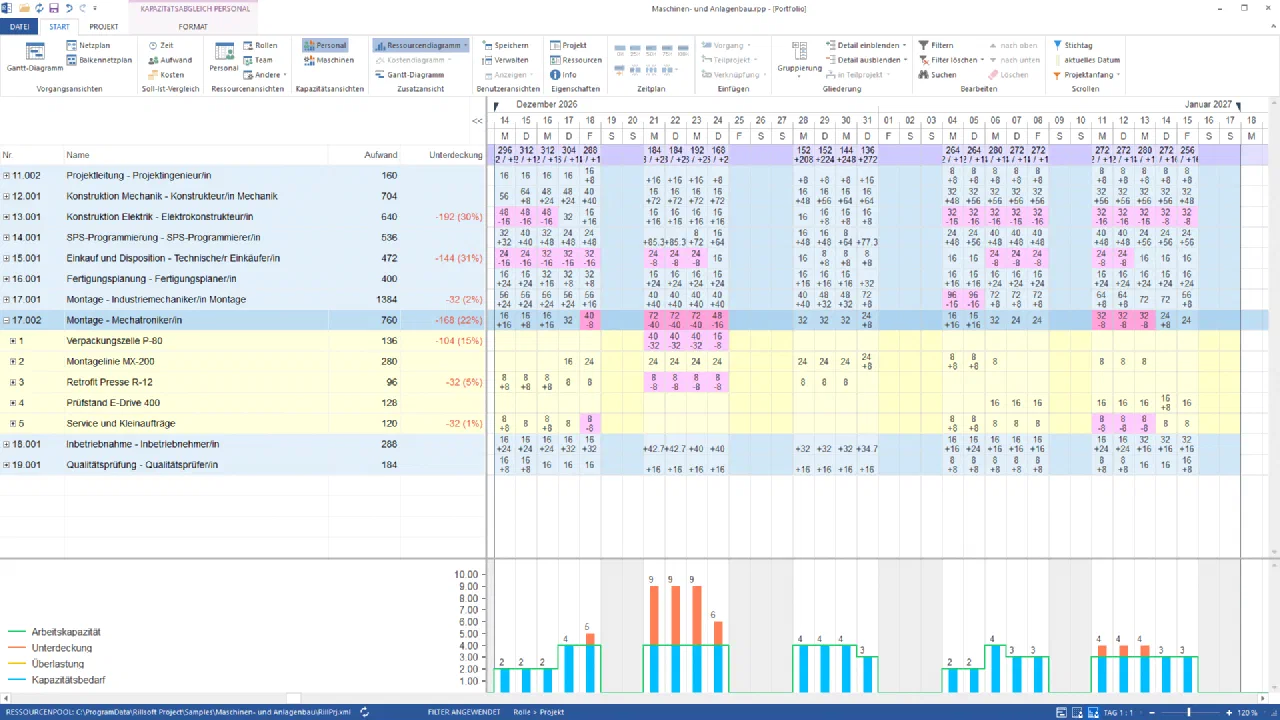Click the undo arrow in quick access toolbar
The image size is (1280, 720).
(x=69, y=8)
